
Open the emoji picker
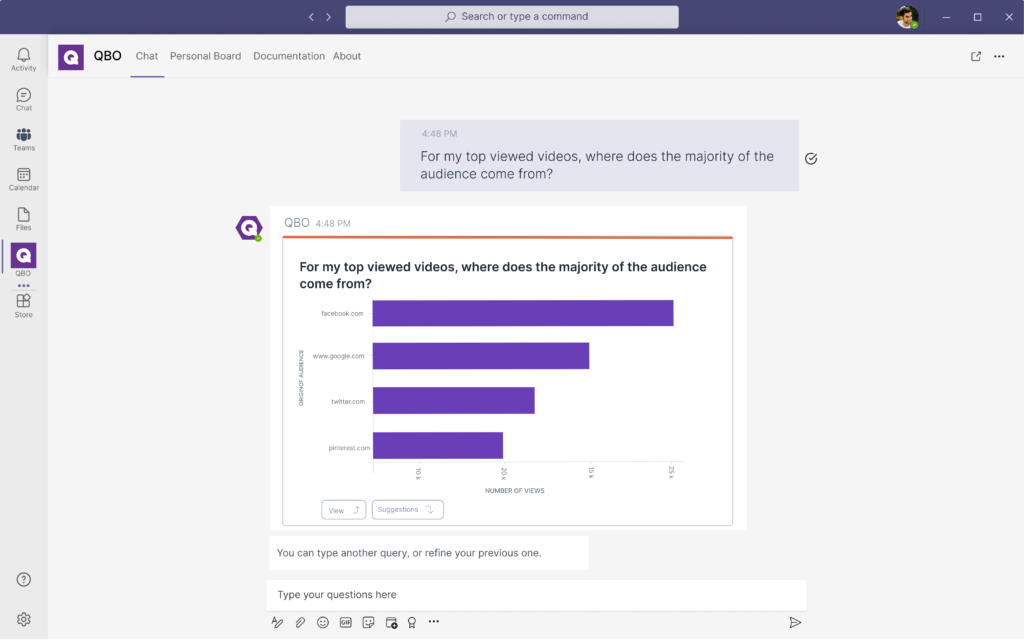(x=323, y=622)
